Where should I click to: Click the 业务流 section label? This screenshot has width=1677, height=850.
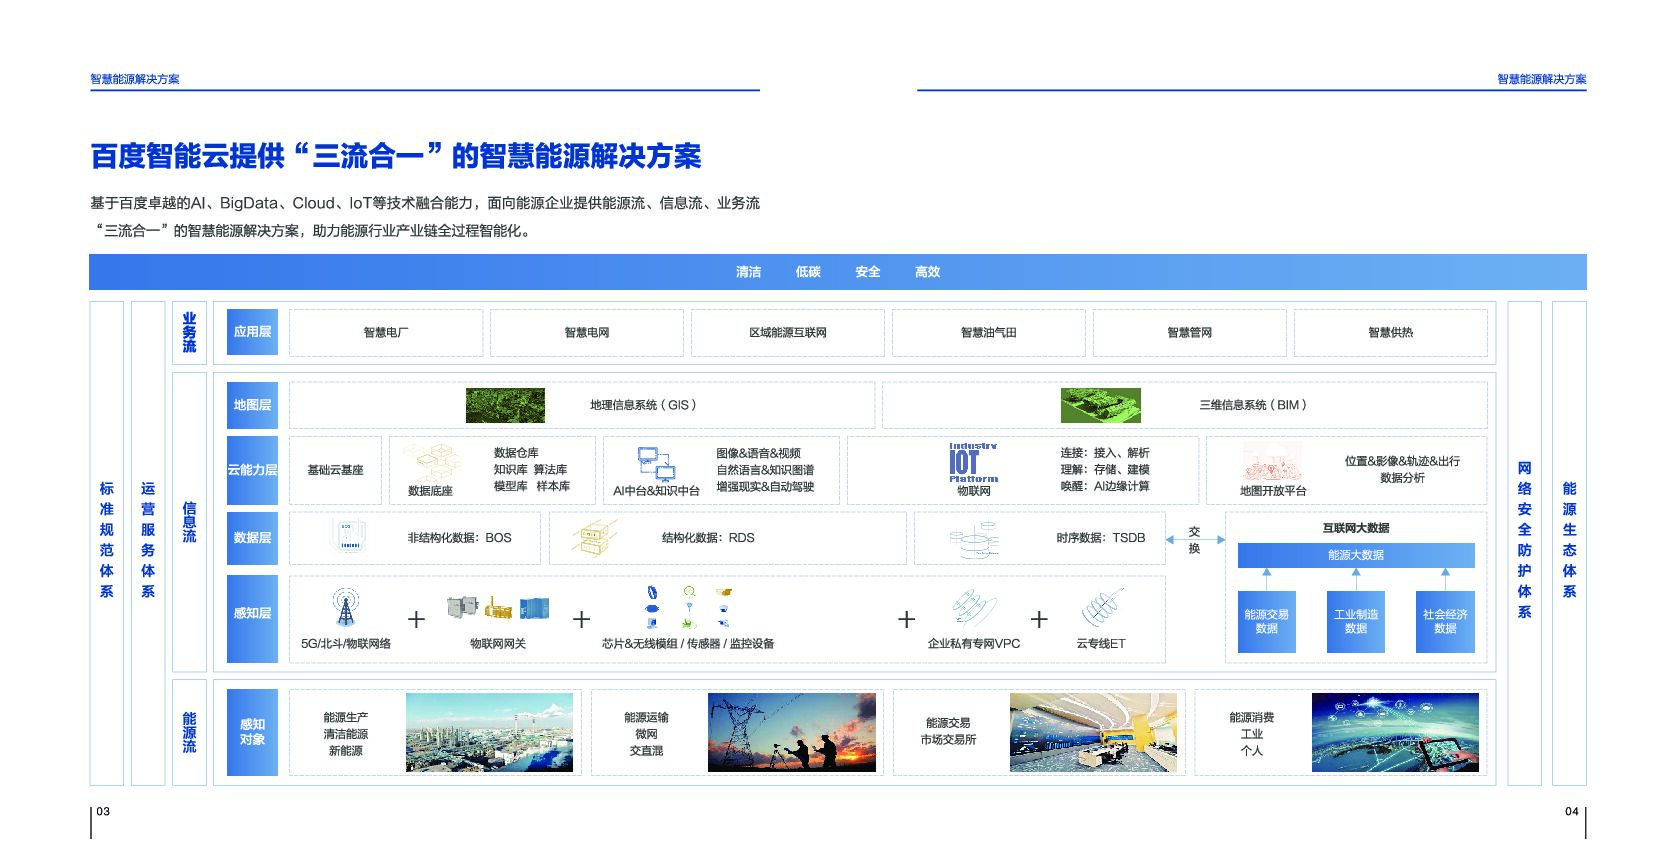click(190, 333)
